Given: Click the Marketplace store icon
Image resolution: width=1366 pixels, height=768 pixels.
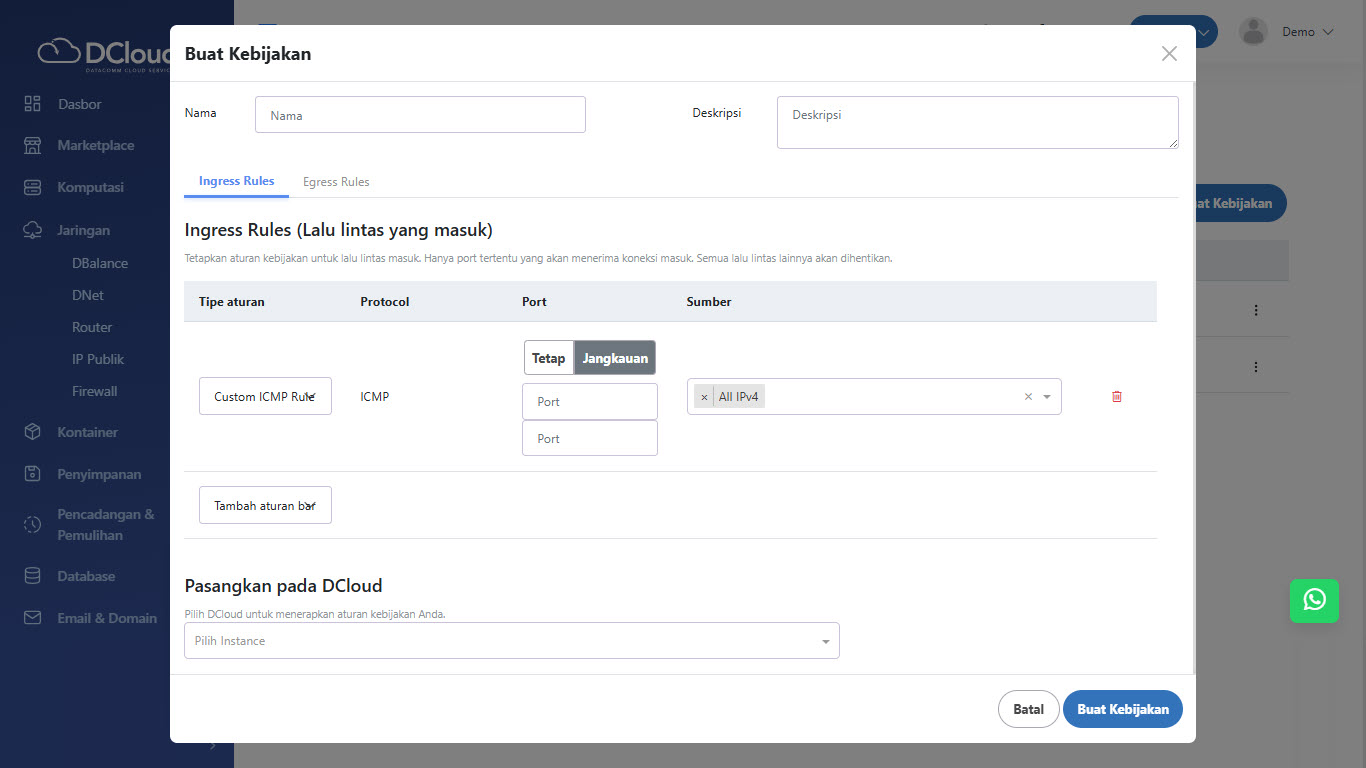Looking at the screenshot, I should click(x=33, y=145).
